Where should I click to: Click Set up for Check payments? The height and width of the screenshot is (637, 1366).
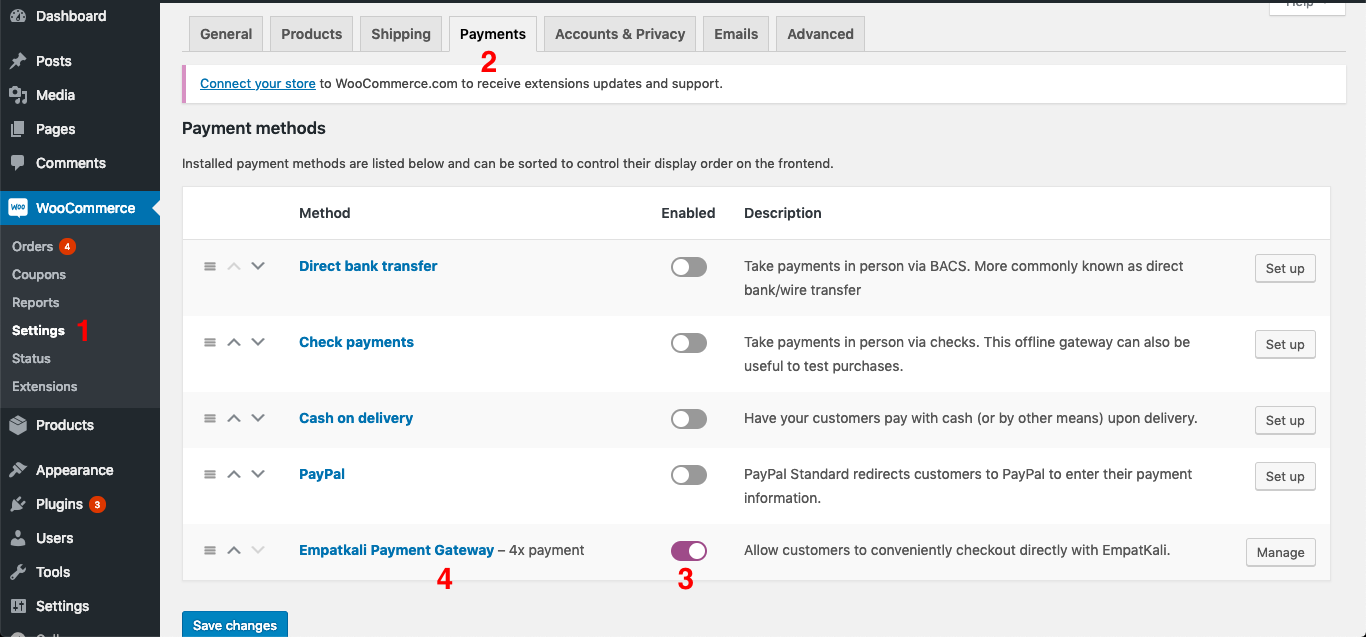click(x=1285, y=344)
